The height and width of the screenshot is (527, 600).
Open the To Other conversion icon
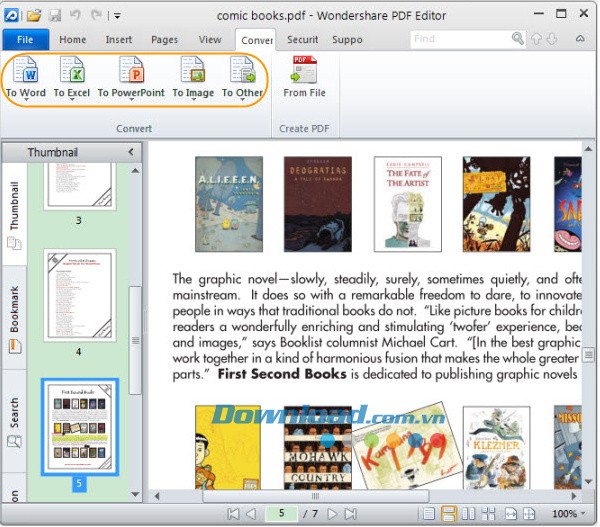(243, 70)
